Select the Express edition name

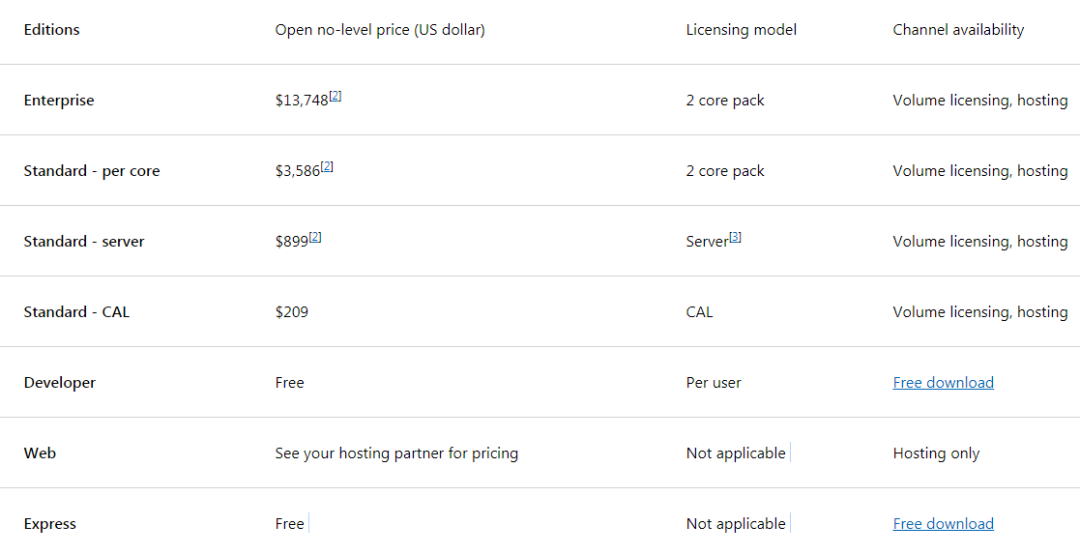(x=50, y=524)
